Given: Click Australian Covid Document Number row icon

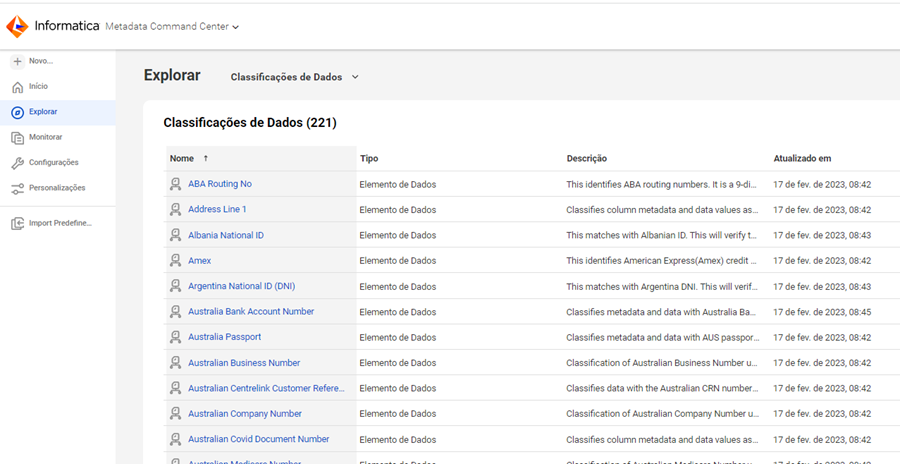Looking at the screenshot, I should (175, 439).
